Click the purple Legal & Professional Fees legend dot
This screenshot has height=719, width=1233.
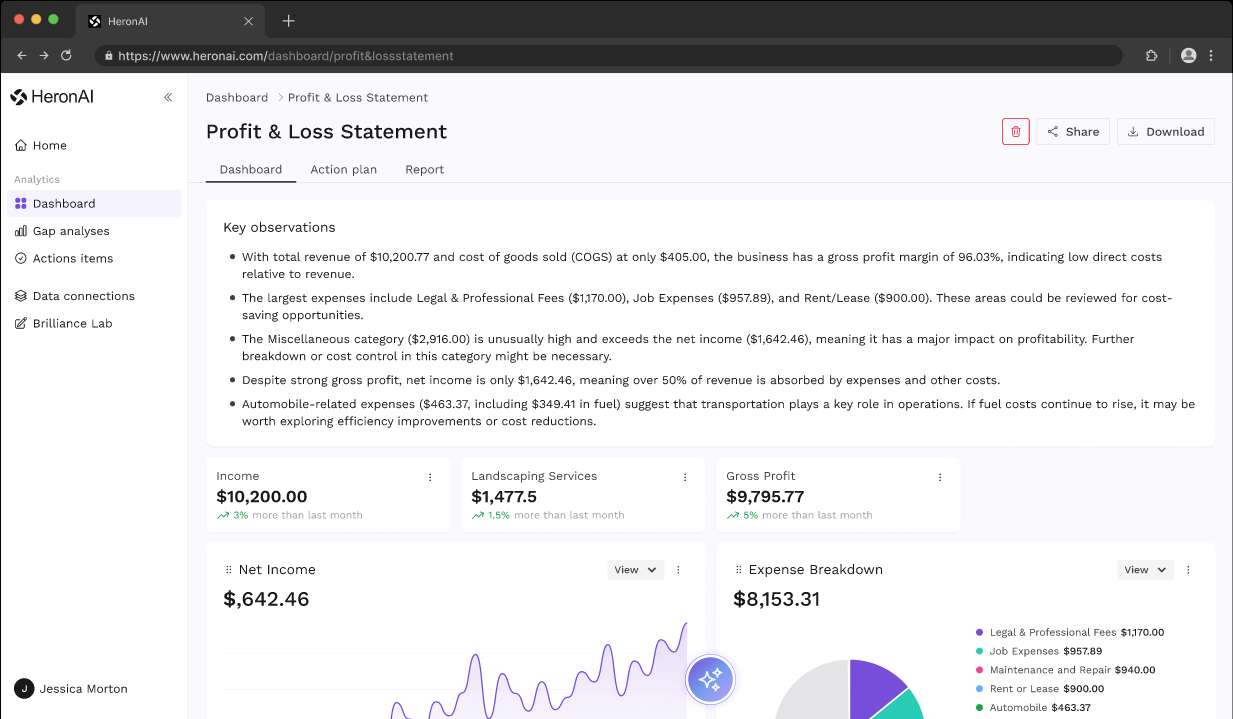(979, 632)
